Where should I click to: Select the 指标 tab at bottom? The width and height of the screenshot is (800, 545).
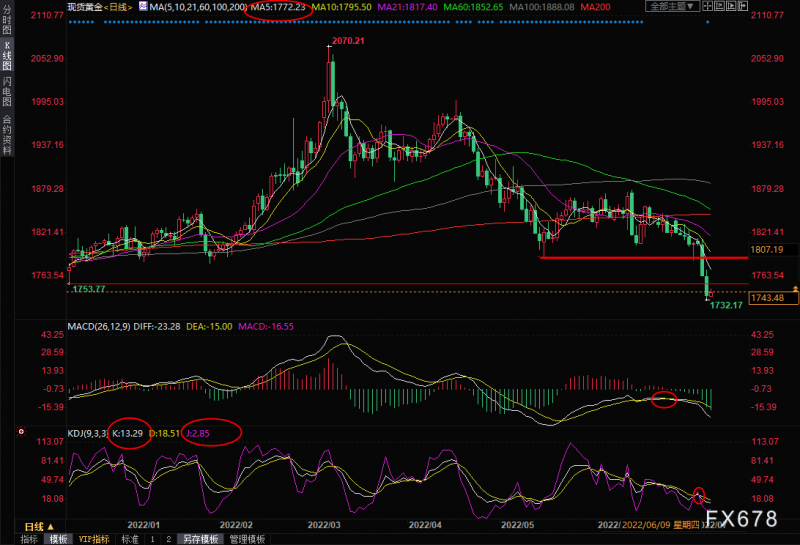[x=29, y=539]
